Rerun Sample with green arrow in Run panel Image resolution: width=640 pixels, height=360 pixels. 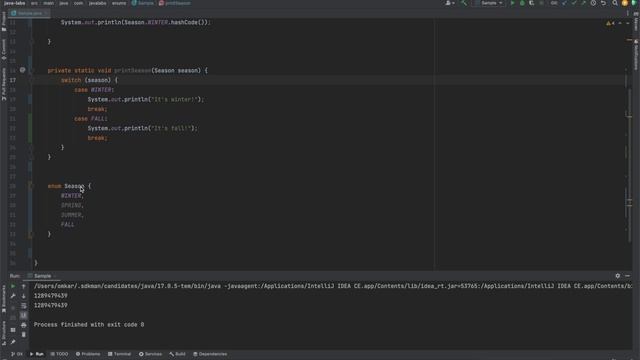point(13,286)
